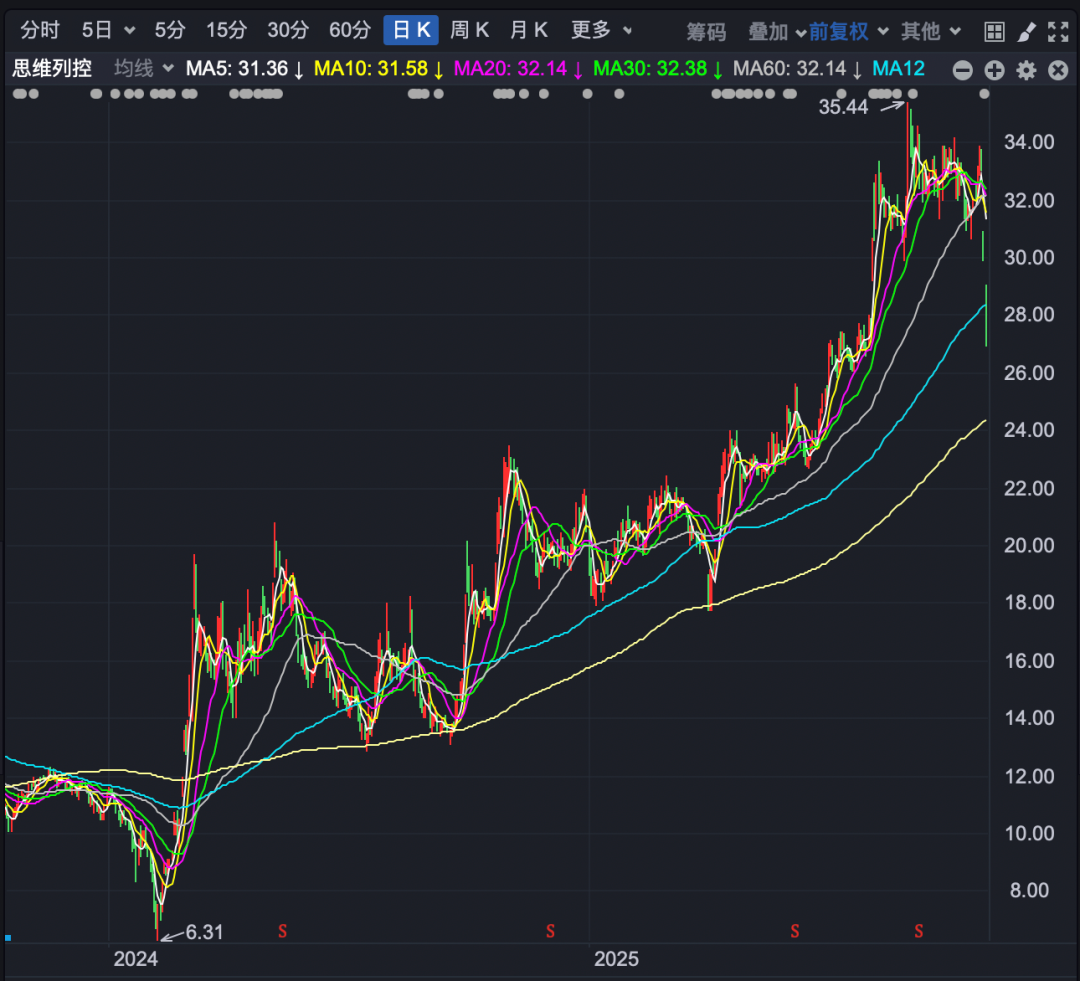Open moving average settings gear
Screen dimensions: 1080x981
(1026, 70)
